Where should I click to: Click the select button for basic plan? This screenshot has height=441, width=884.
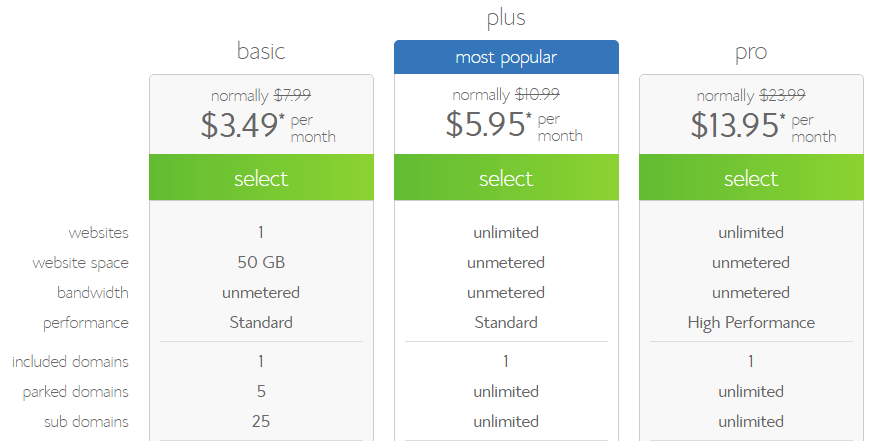(x=261, y=178)
